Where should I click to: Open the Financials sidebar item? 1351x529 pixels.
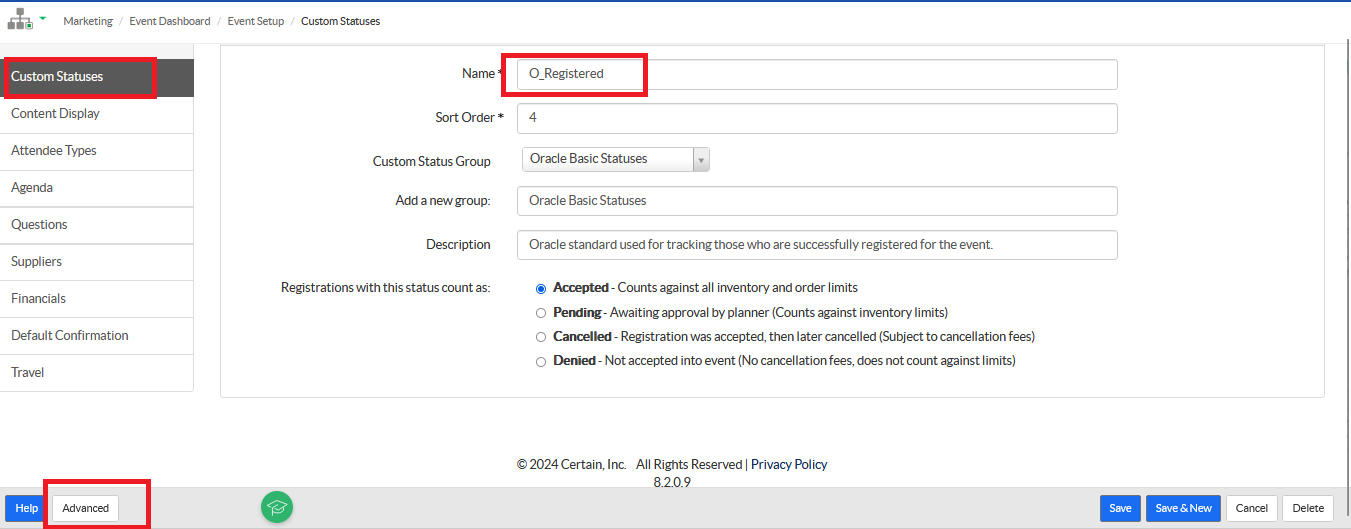(x=38, y=298)
